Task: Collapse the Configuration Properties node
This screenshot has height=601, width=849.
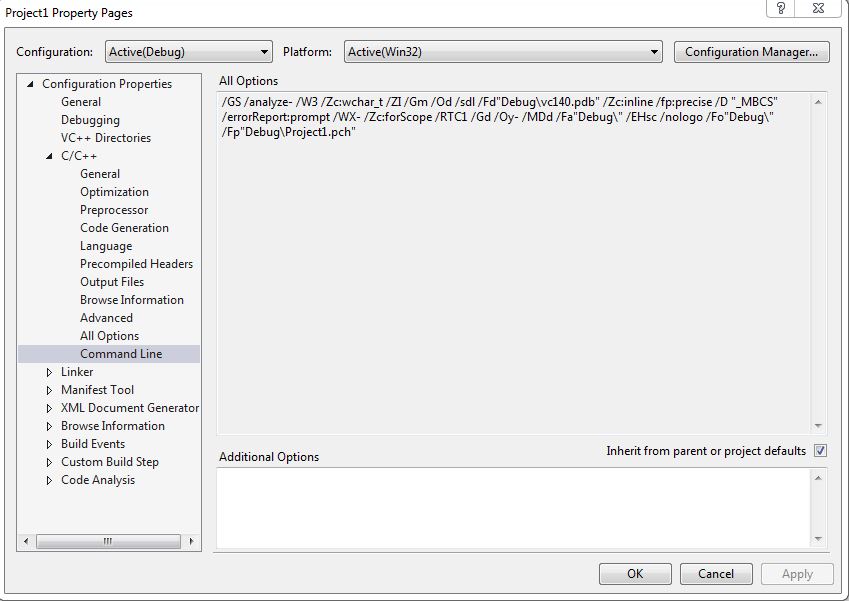Action: tap(31, 84)
